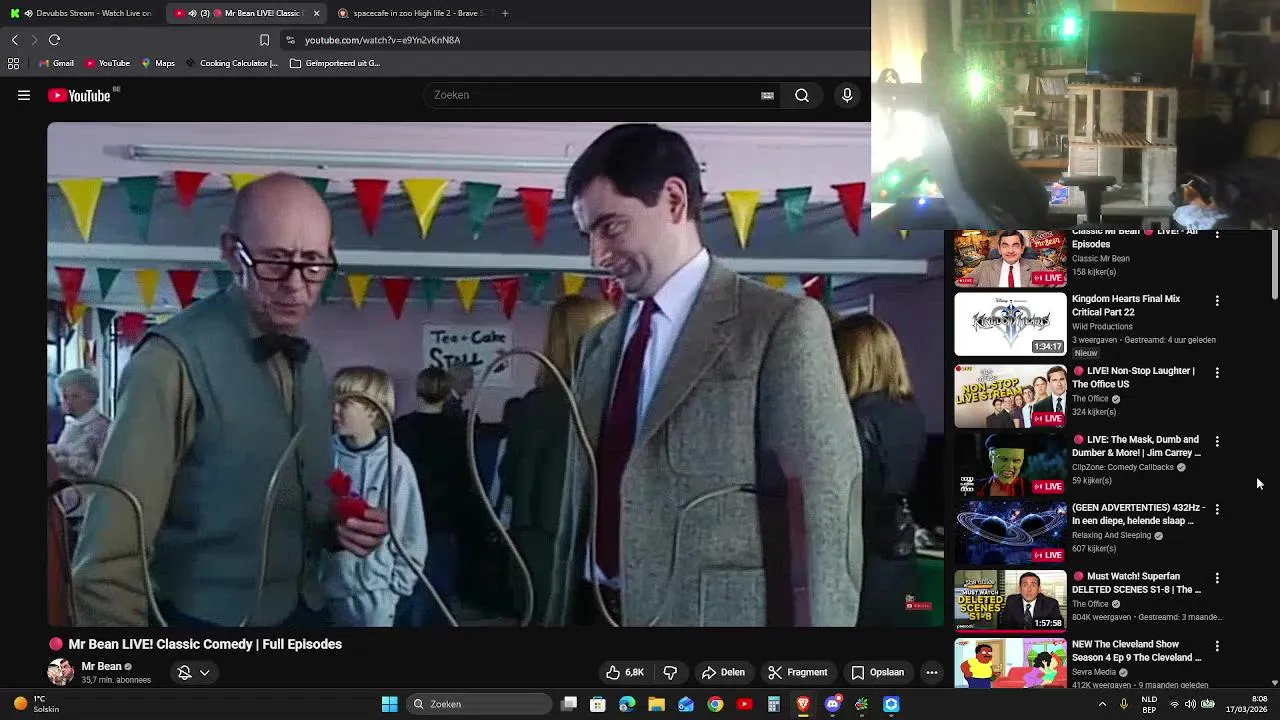
Task: Reload the page with the refresh icon
Action: 54,40
